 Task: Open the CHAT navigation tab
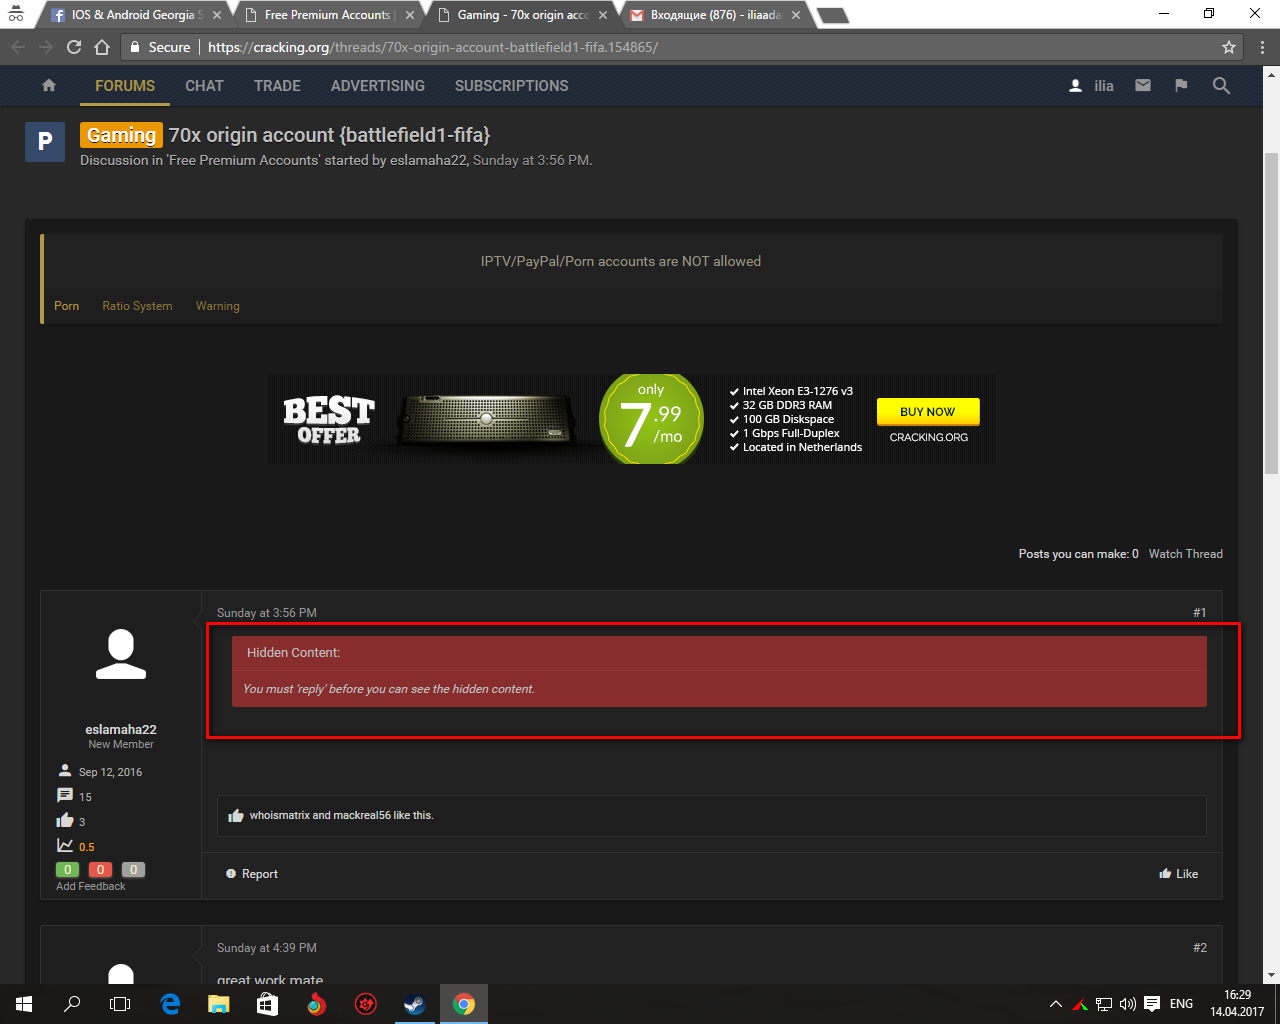pos(204,86)
